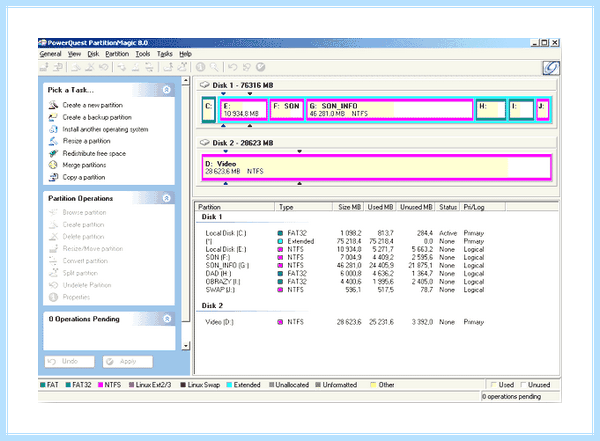Select the SON_INFO (G:) row in the list

point(344,265)
